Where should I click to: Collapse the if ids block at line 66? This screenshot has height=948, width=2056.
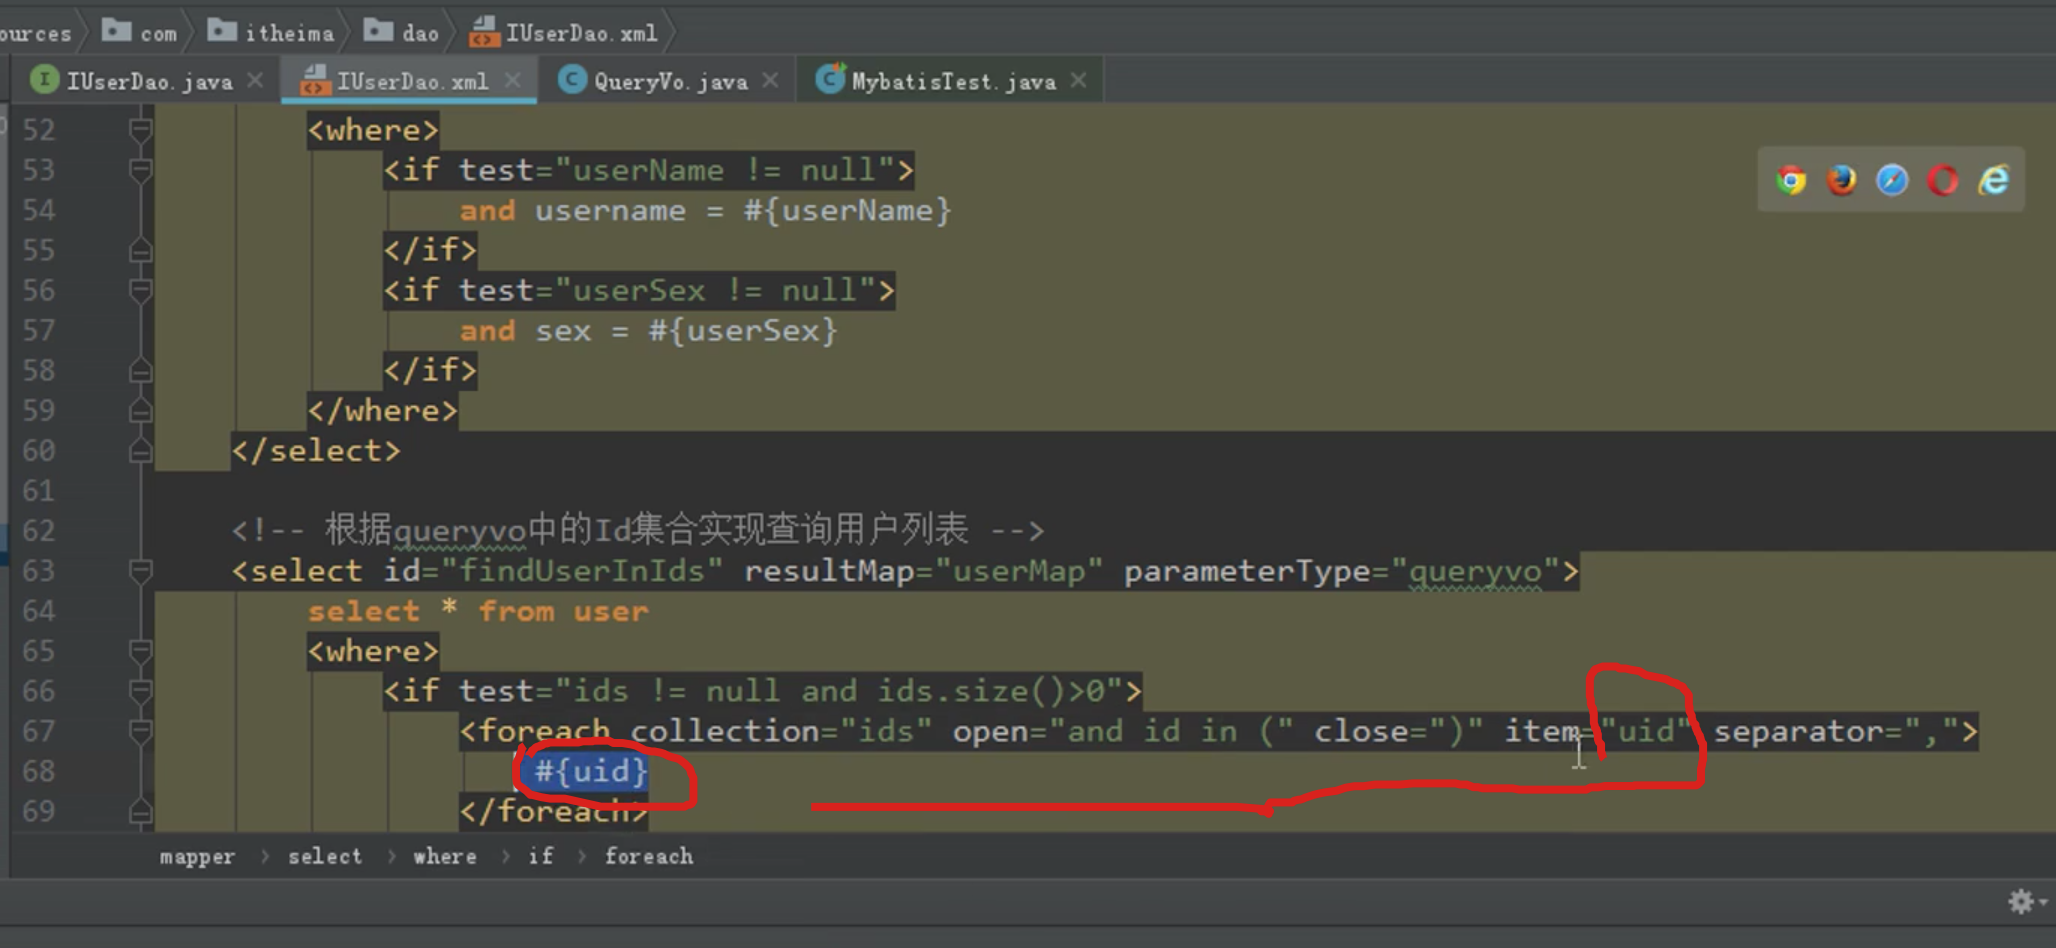tap(140, 691)
